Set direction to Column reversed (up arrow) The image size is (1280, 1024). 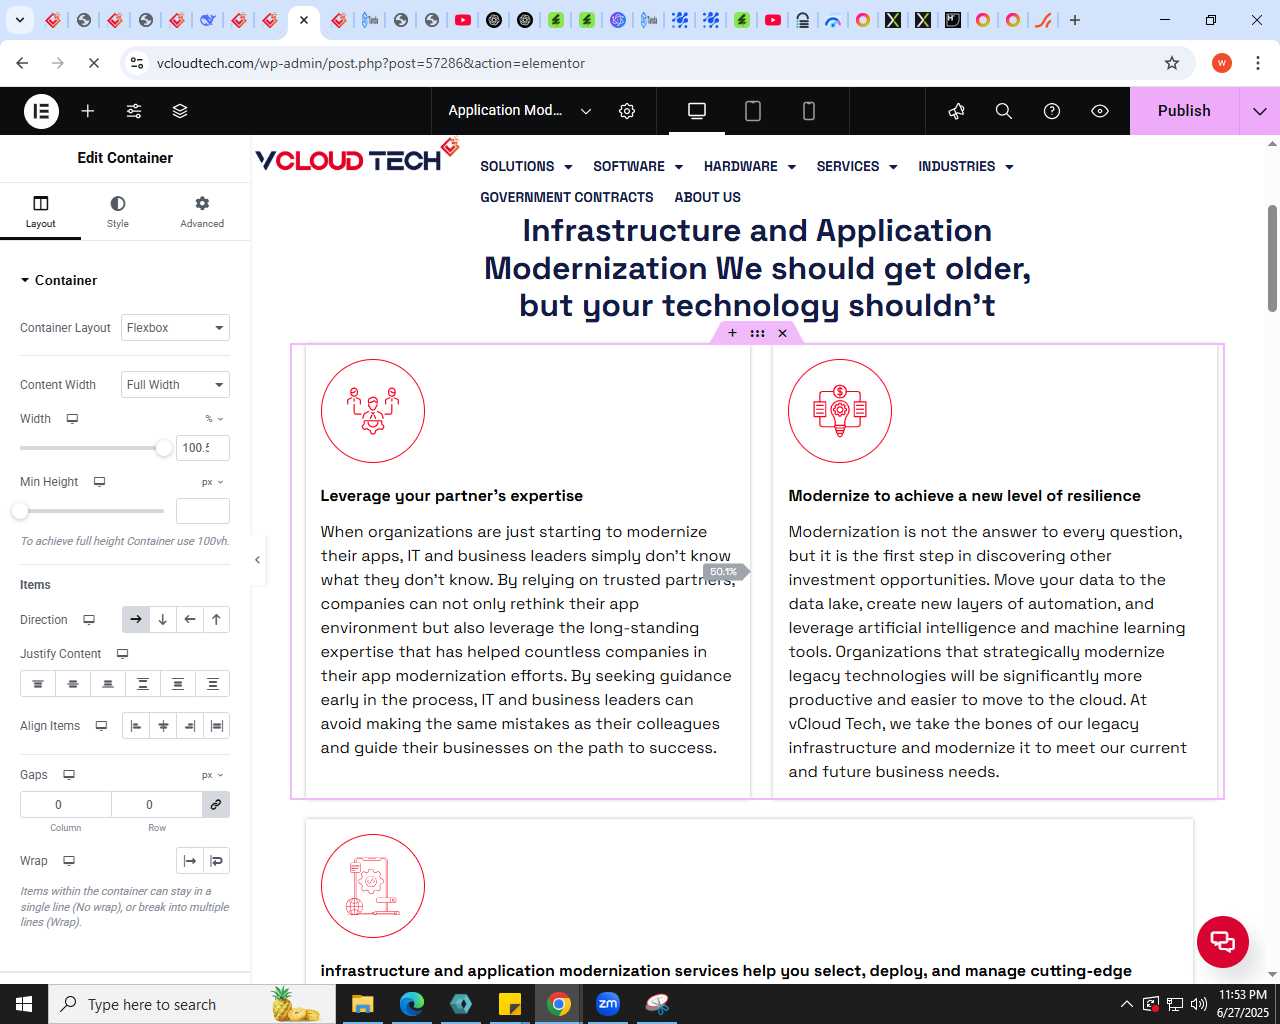pyautogui.click(x=216, y=620)
